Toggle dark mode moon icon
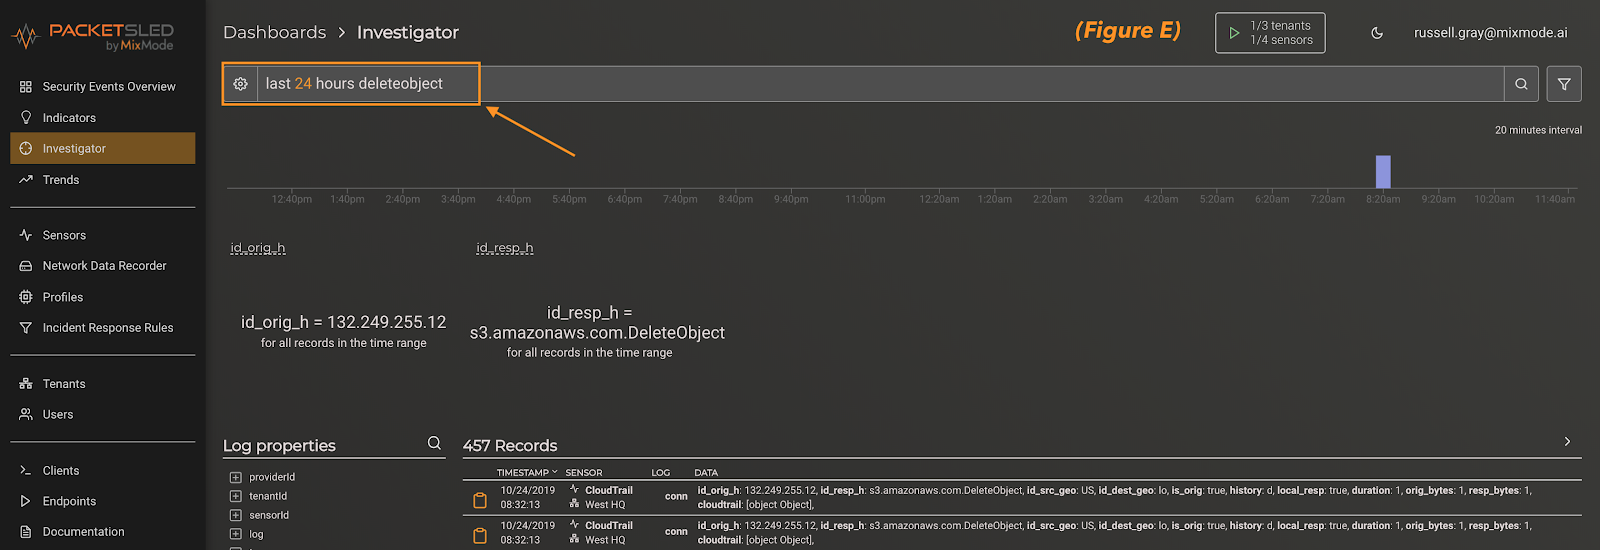The height and width of the screenshot is (550, 1600). tap(1377, 33)
